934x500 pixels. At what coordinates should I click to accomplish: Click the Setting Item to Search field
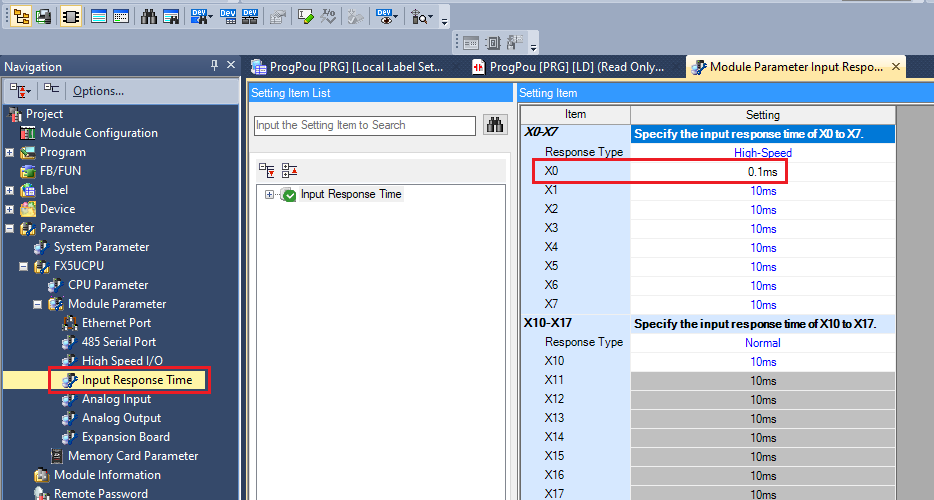coord(365,125)
